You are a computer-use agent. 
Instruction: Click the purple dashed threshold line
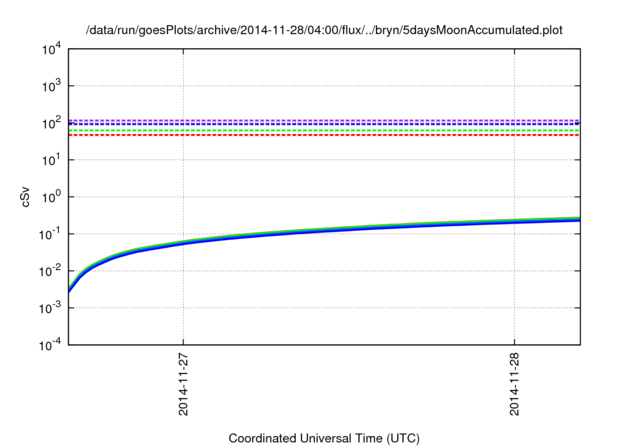324,120
